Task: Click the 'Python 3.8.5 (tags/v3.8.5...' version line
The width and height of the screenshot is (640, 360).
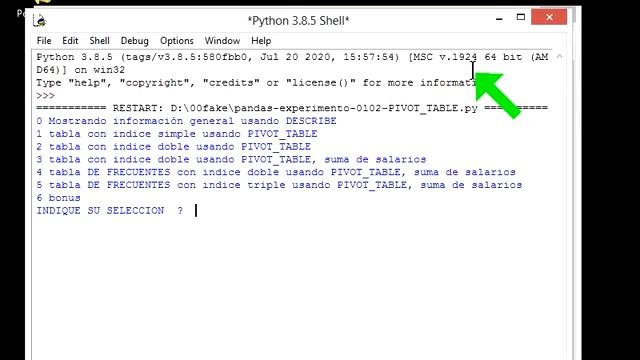Action: tap(292, 57)
